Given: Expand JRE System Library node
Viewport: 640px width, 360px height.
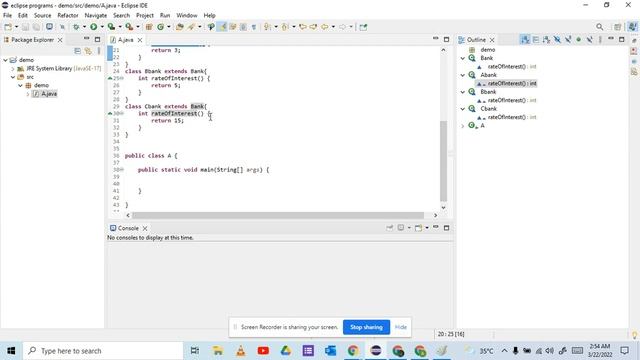Looking at the screenshot, I should [13, 69].
